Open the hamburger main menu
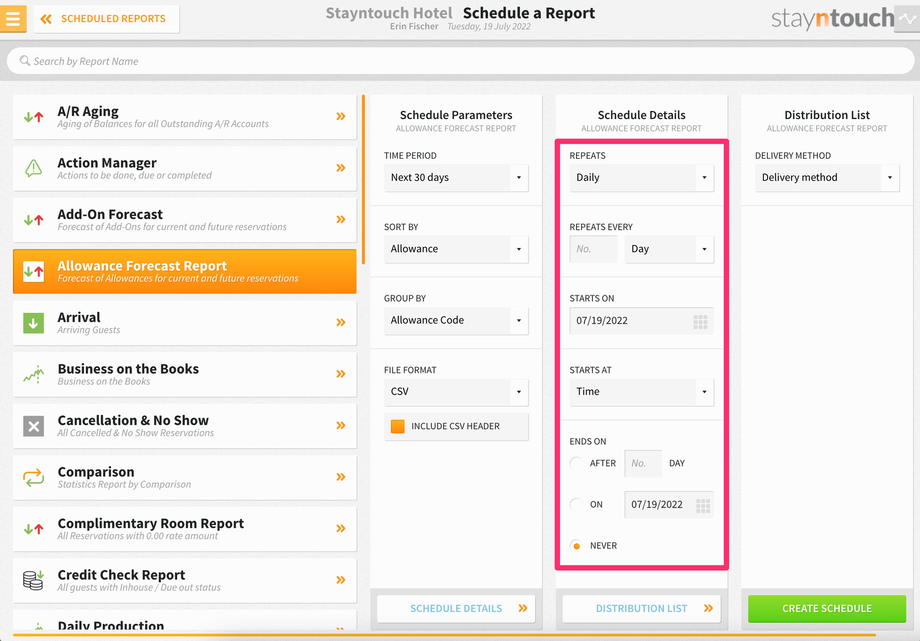 tap(13, 18)
